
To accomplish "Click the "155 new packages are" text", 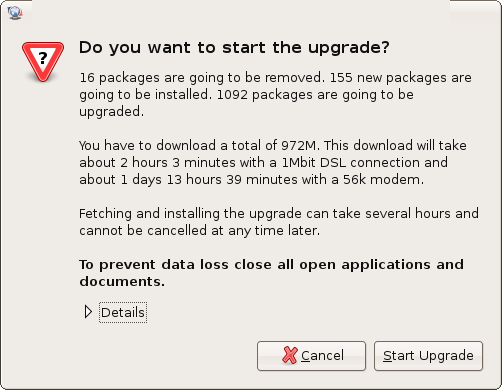I will 401,78.
